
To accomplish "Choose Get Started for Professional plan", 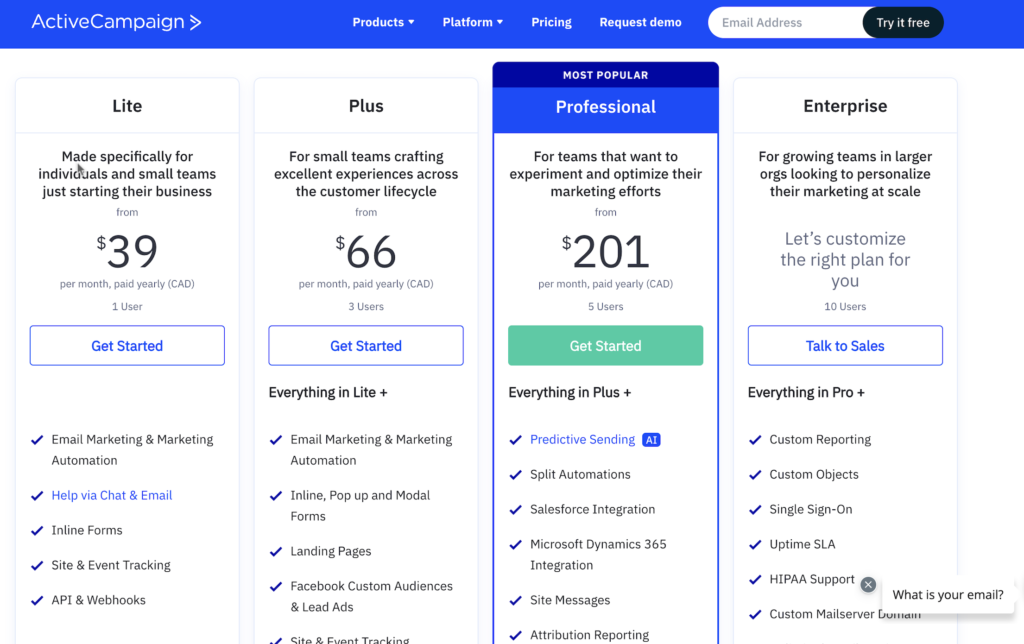I will [605, 346].
